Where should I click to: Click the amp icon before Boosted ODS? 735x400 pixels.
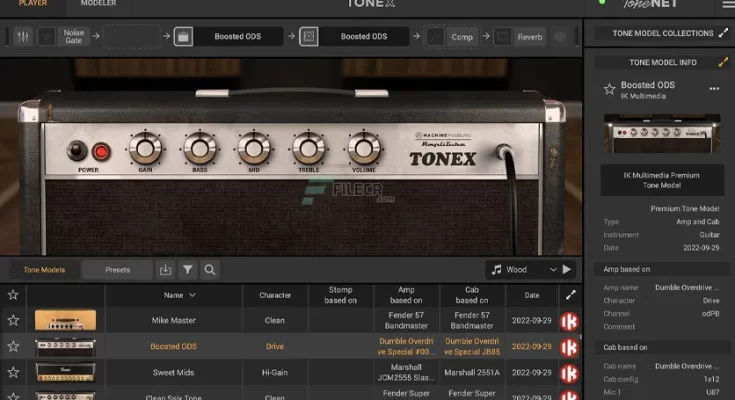pyautogui.click(x=183, y=37)
